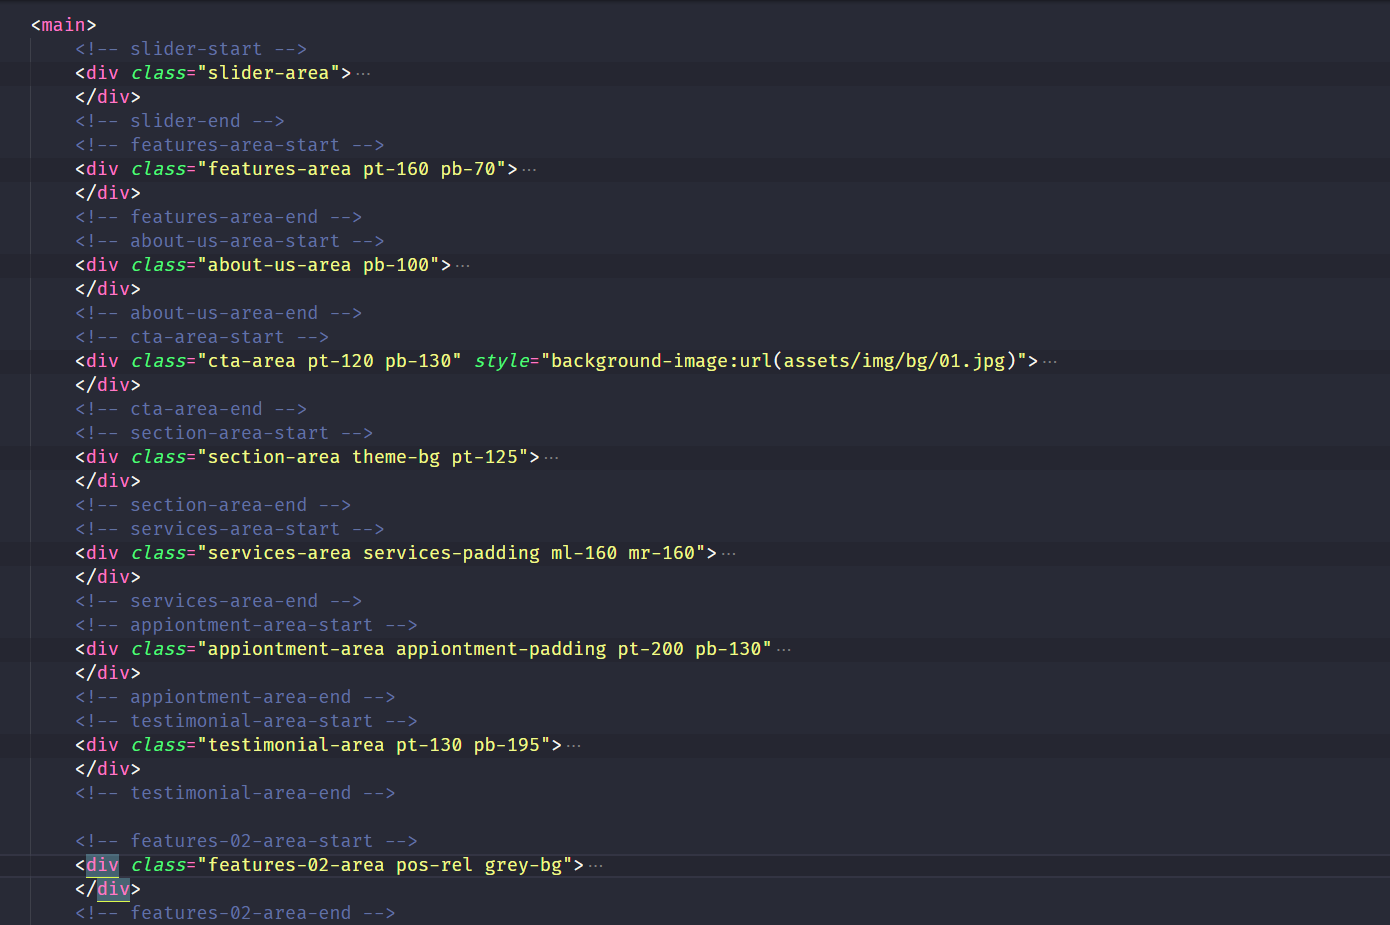Click the style attribute on cta-area div
This screenshot has width=1390, height=925.
click(501, 361)
